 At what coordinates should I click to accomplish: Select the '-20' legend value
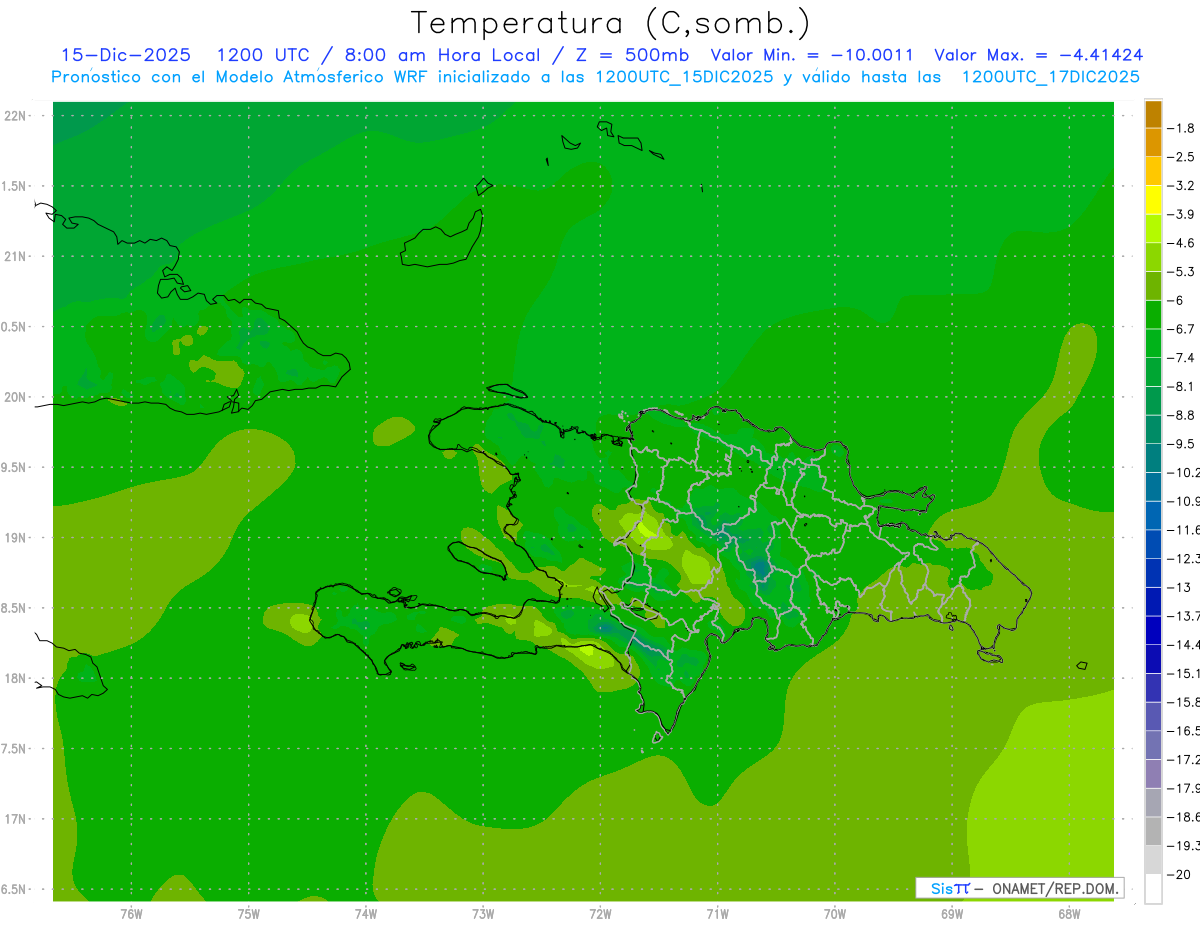[x=1179, y=875]
